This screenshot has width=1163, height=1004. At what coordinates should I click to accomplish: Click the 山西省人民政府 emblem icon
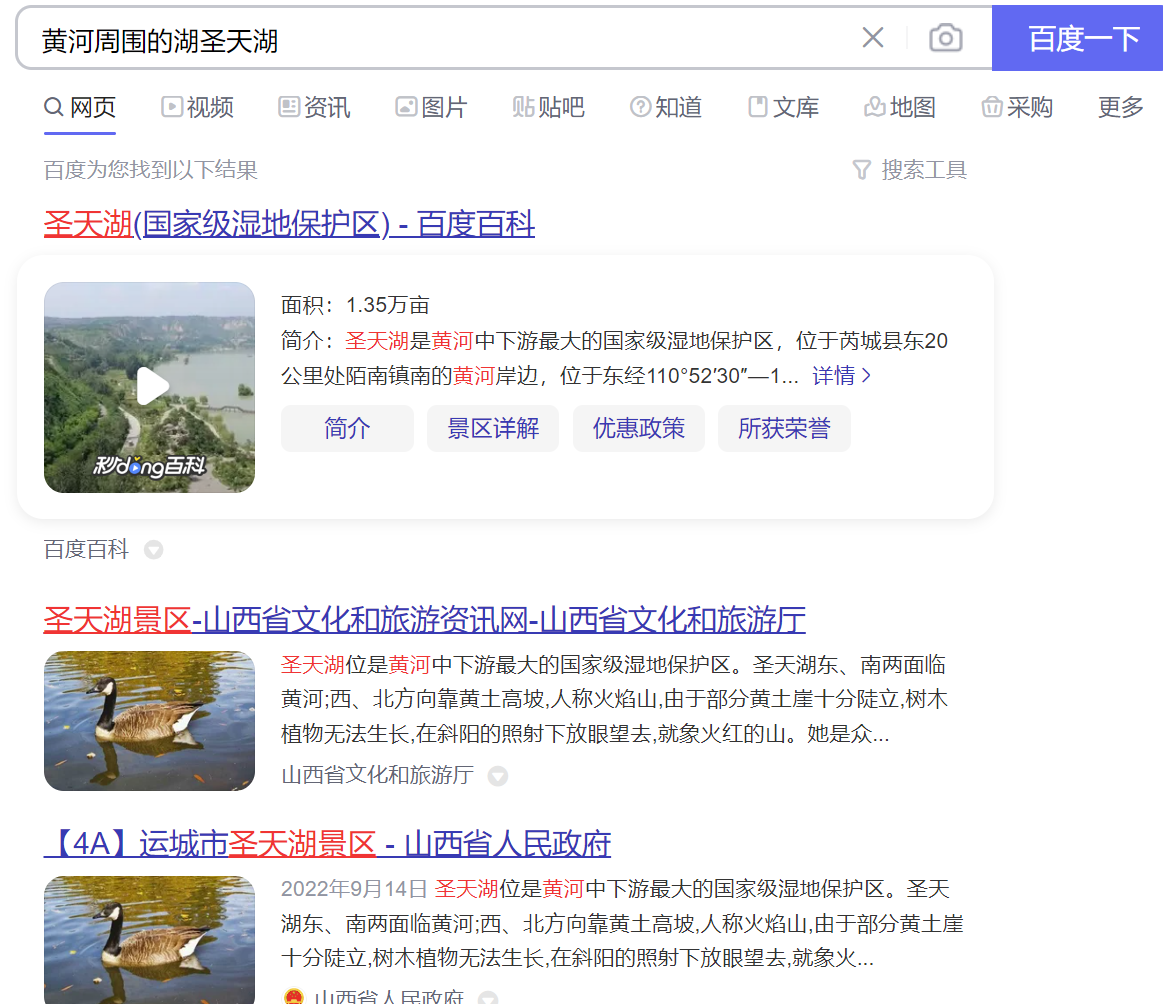(x=294, y=997)
